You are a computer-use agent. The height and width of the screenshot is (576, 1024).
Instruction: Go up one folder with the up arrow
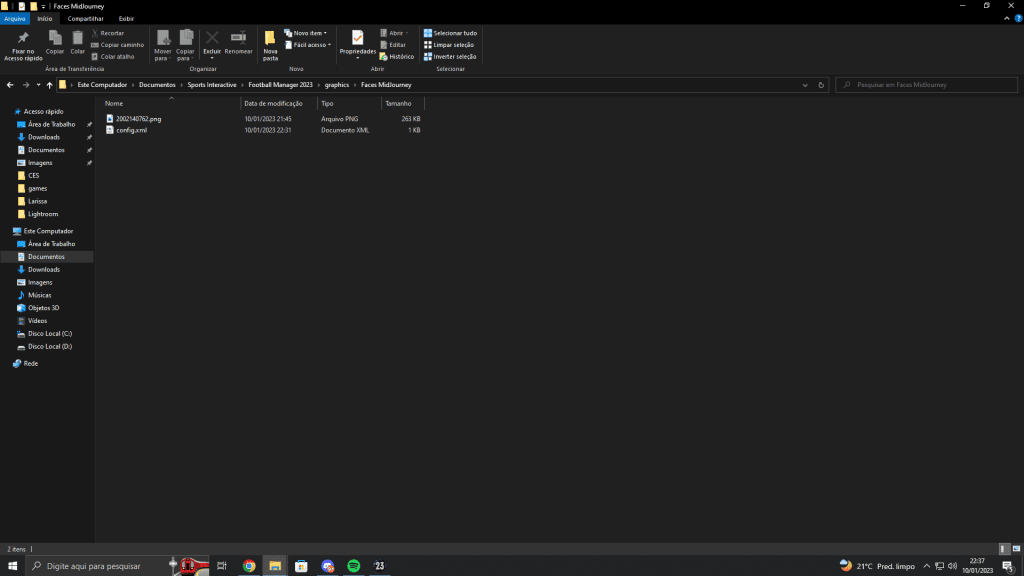point(49,85)
